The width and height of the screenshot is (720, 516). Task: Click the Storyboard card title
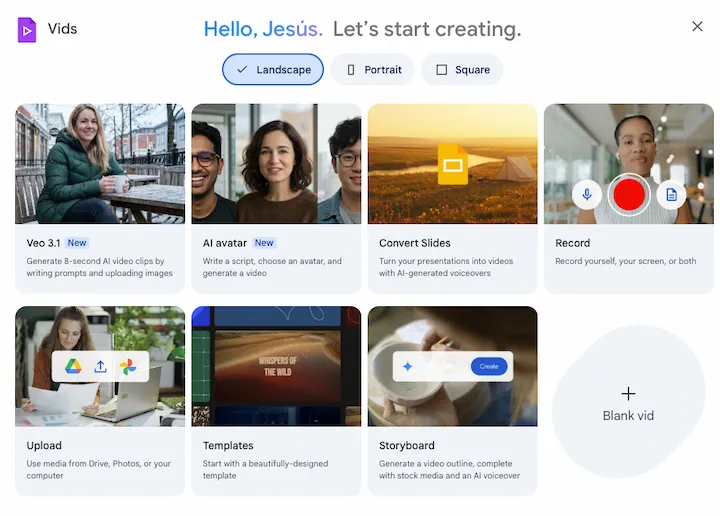407,445
